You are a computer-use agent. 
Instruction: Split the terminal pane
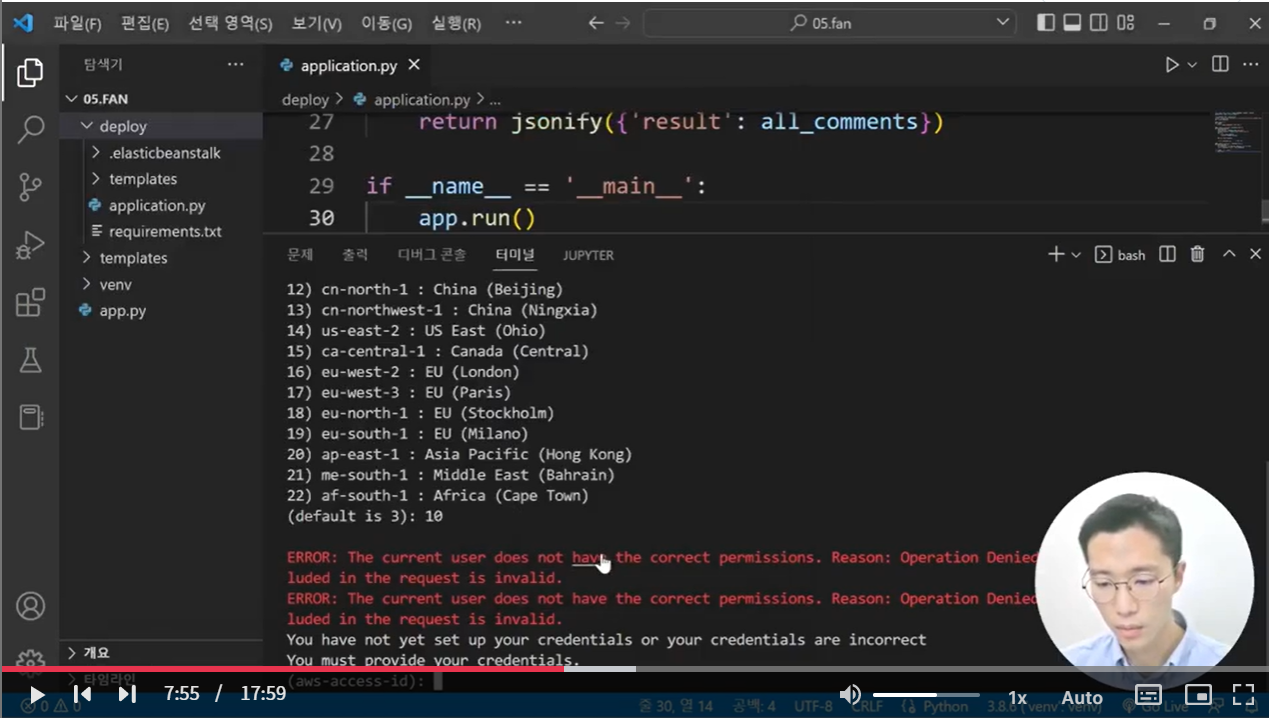pos(1167,254)
